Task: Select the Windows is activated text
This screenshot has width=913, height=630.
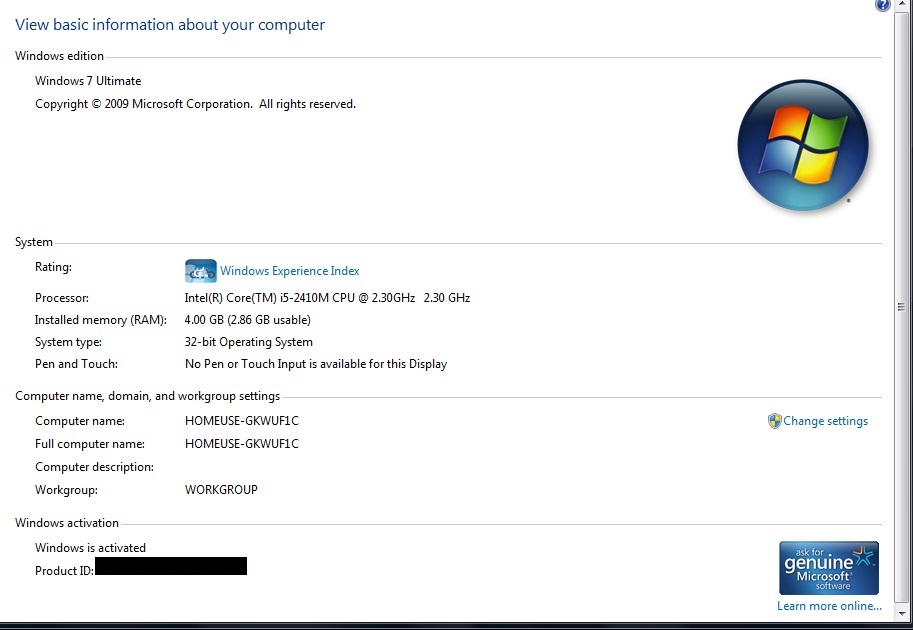Action: [x=90, y=548]
